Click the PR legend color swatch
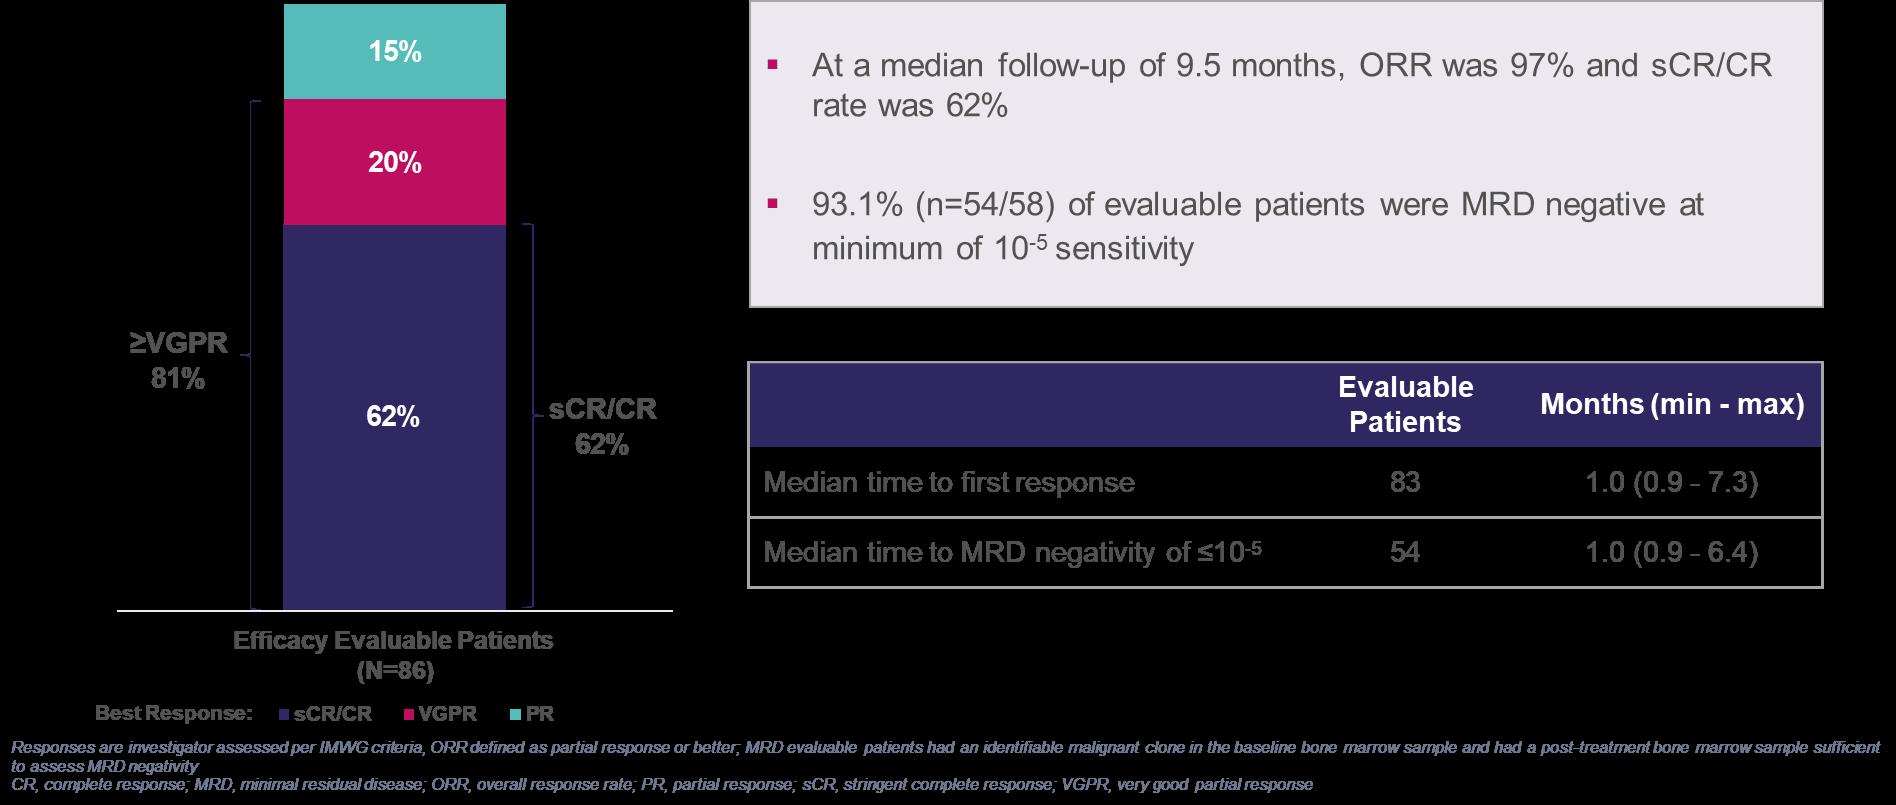1896x805 pixels. [x=515, y=716]
